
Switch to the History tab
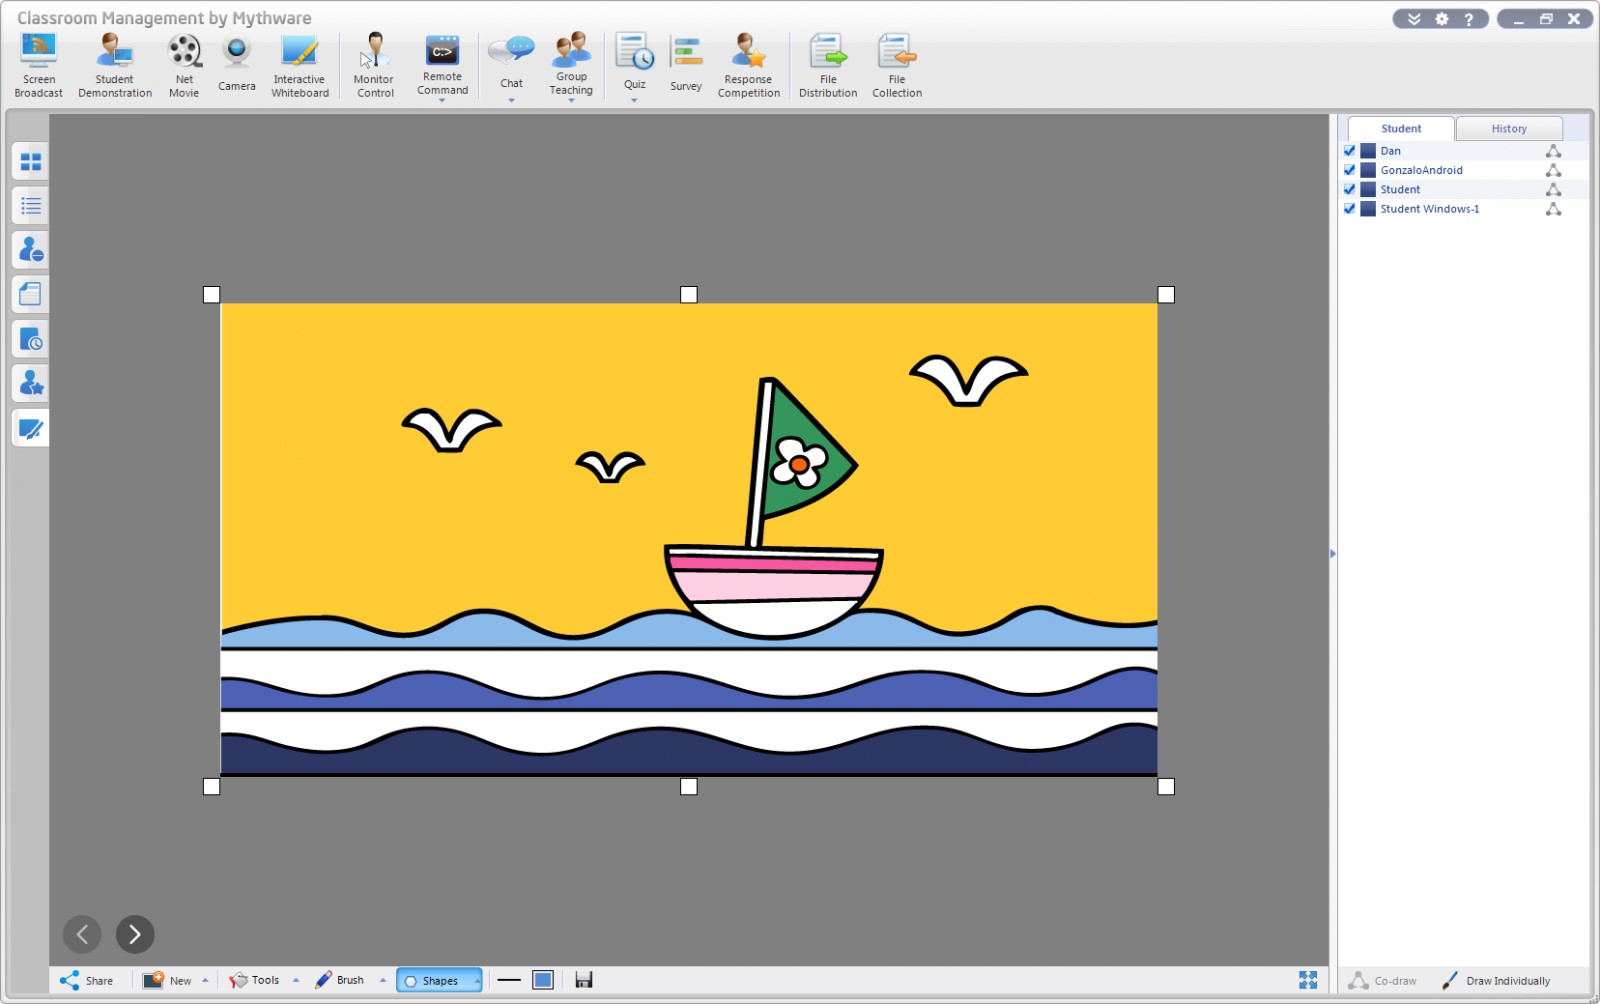tap(1508, 128)
